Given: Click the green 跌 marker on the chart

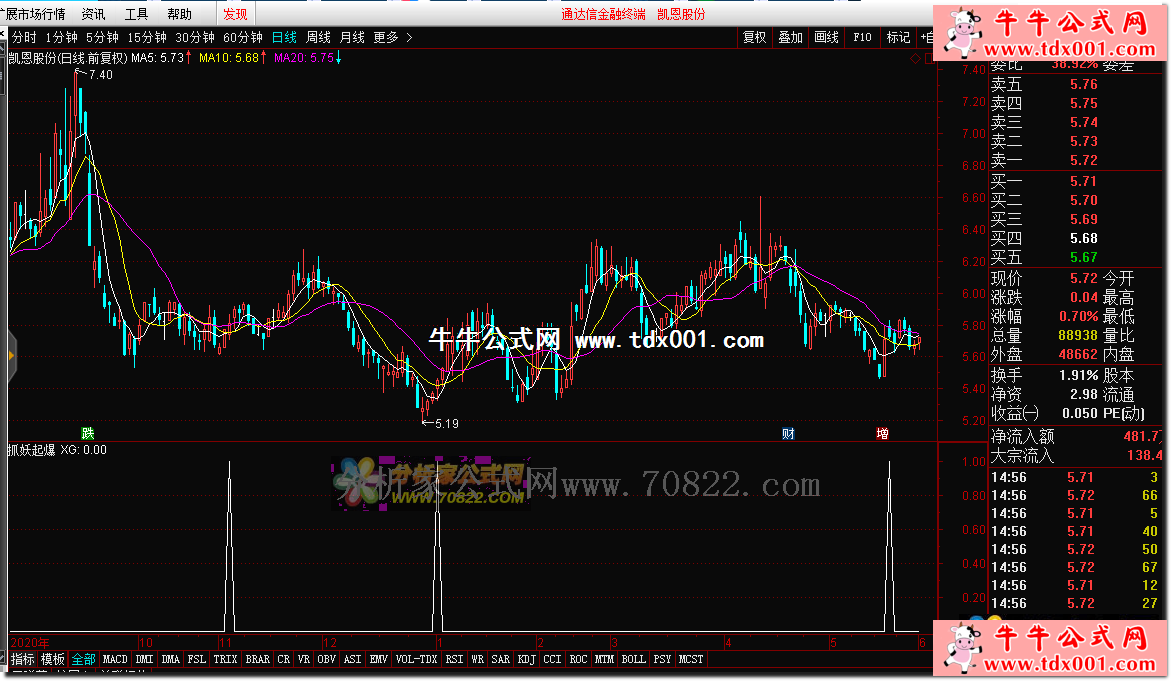Looking at the screenshot, I should pos(88,434).
